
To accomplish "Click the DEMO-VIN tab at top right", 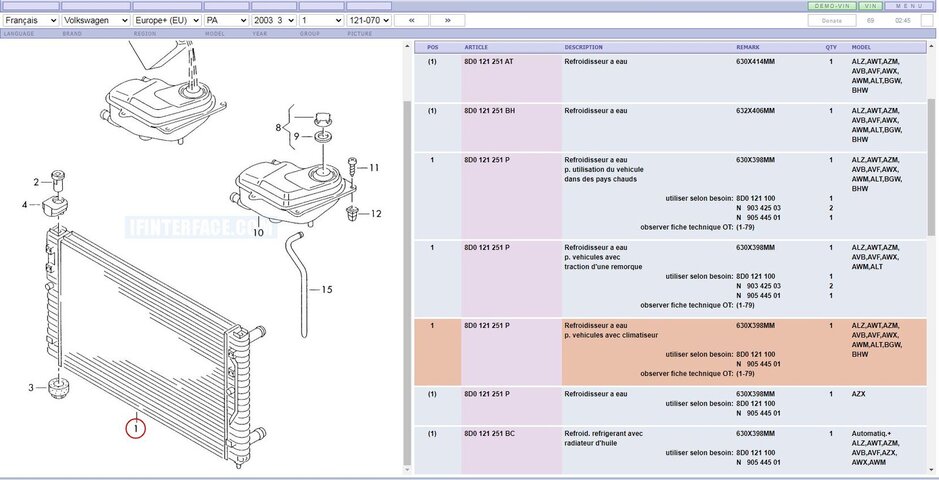I will point(832,6).
